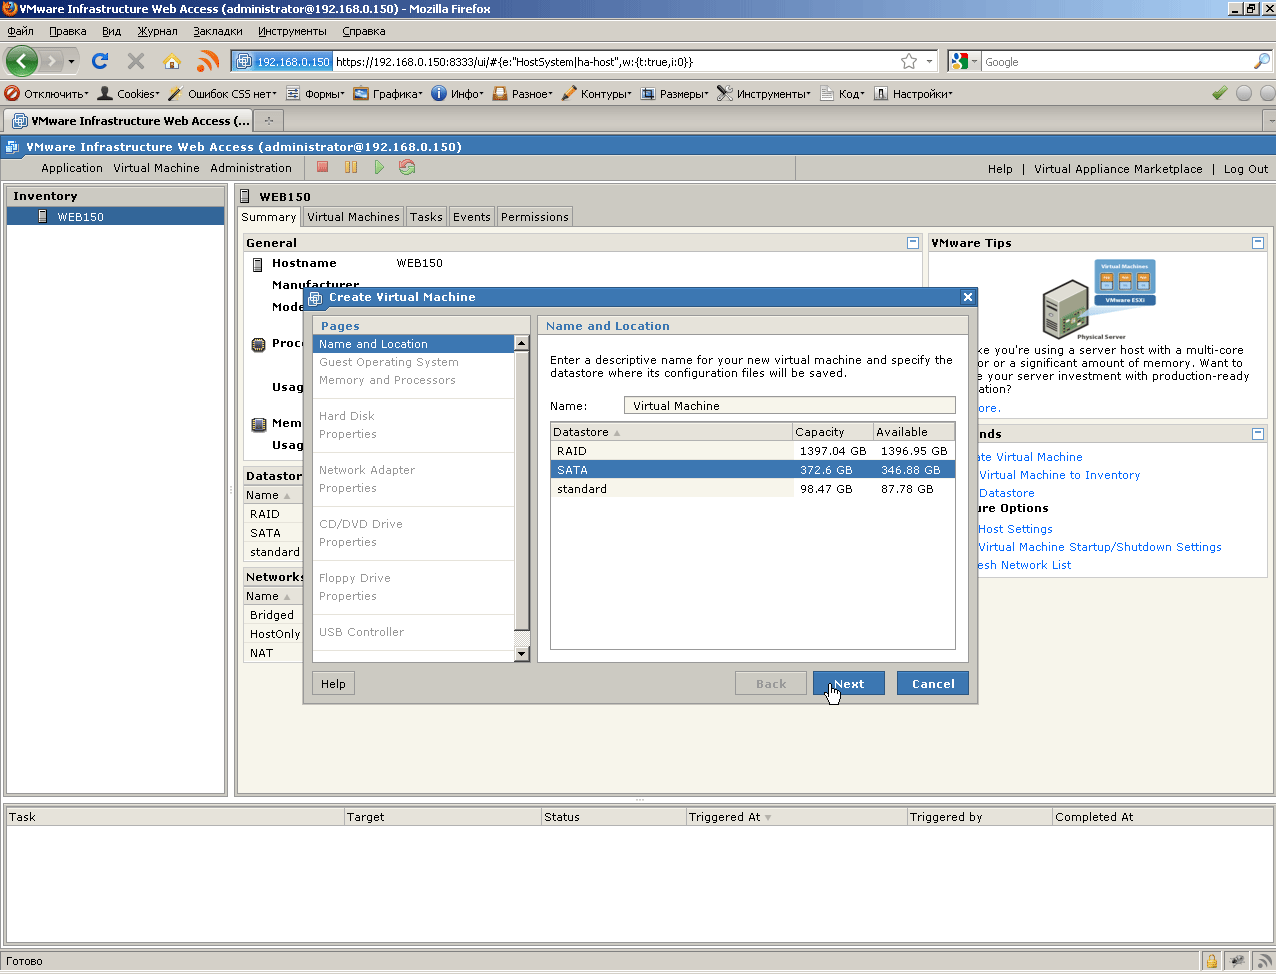Open the Настройки toolbar dropdown
Image resolution: width=1276 pixels, height=974 pixels.
pos(913,93)
